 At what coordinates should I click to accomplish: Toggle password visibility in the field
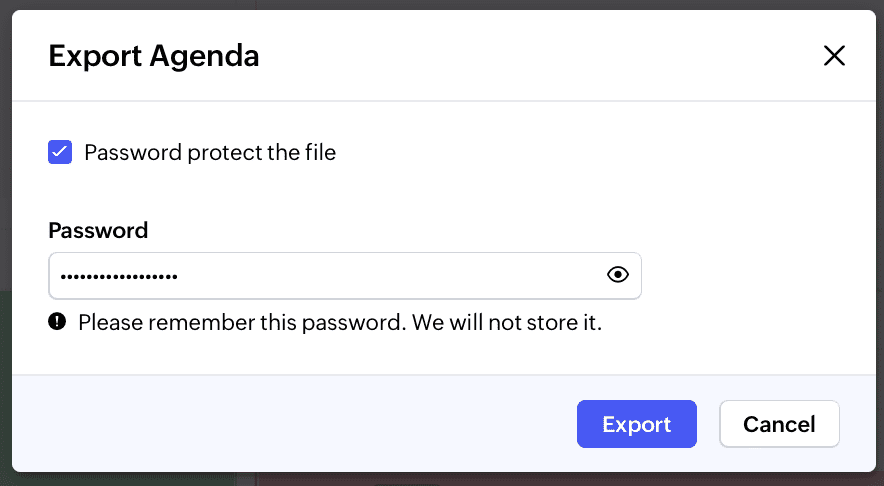click(618, 275)
